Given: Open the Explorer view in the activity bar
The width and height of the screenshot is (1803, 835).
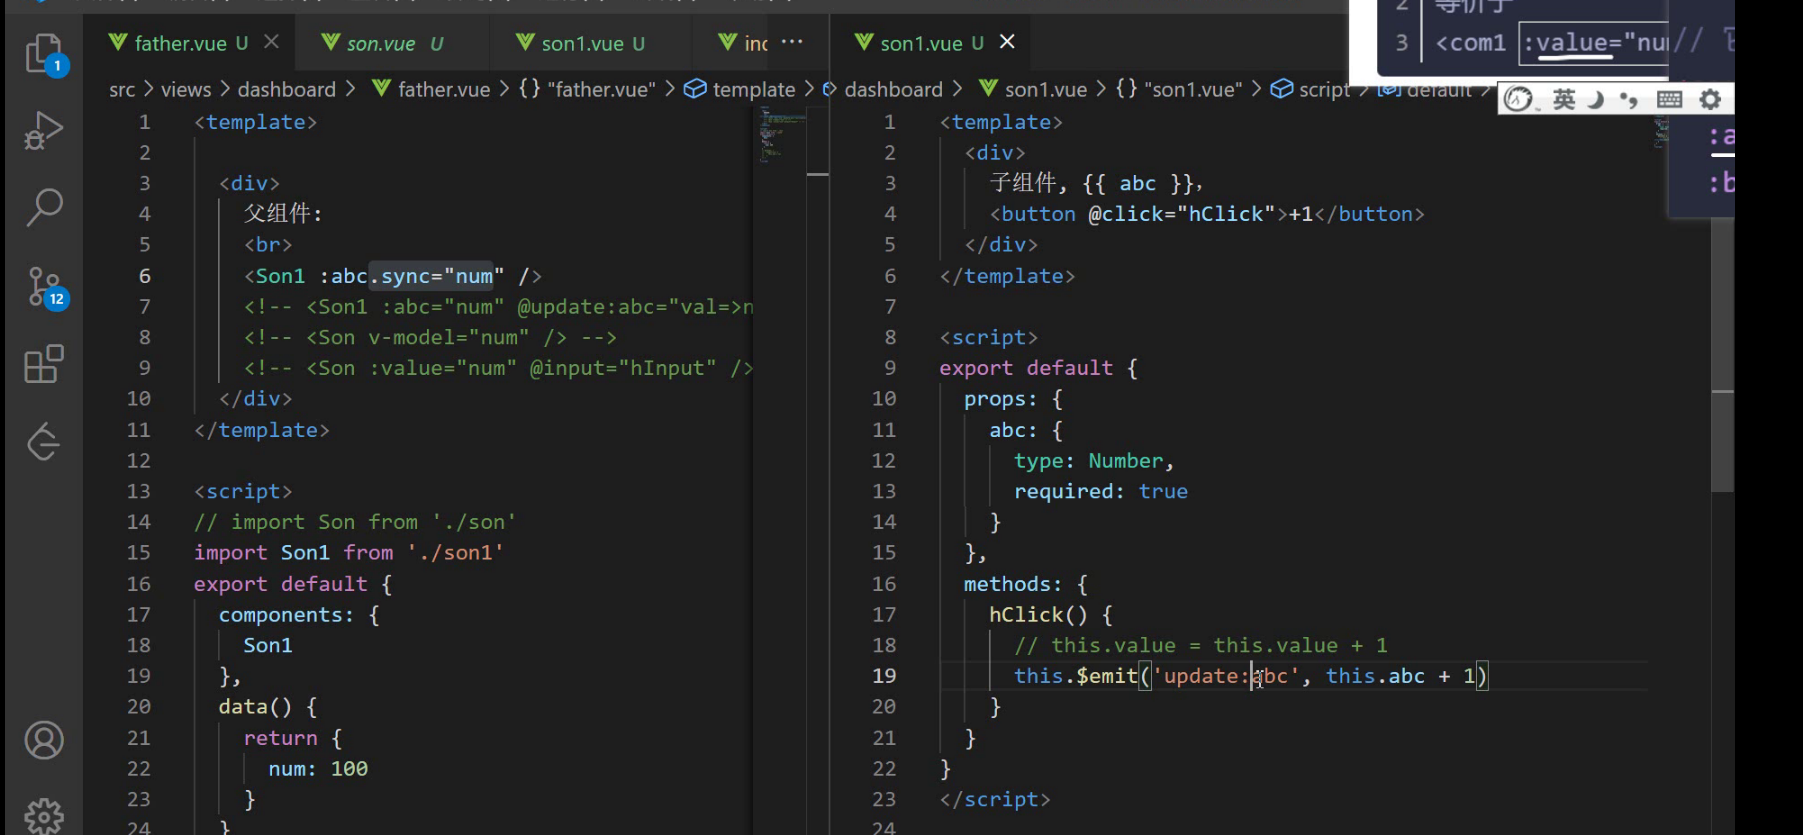Looking at the screenshot, I should coord(44,53).
